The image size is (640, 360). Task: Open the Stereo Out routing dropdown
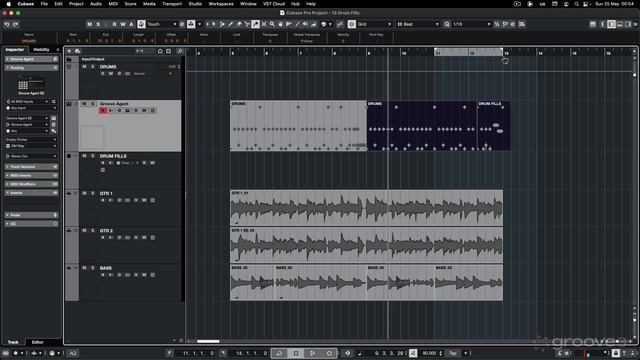click(31, 156)
